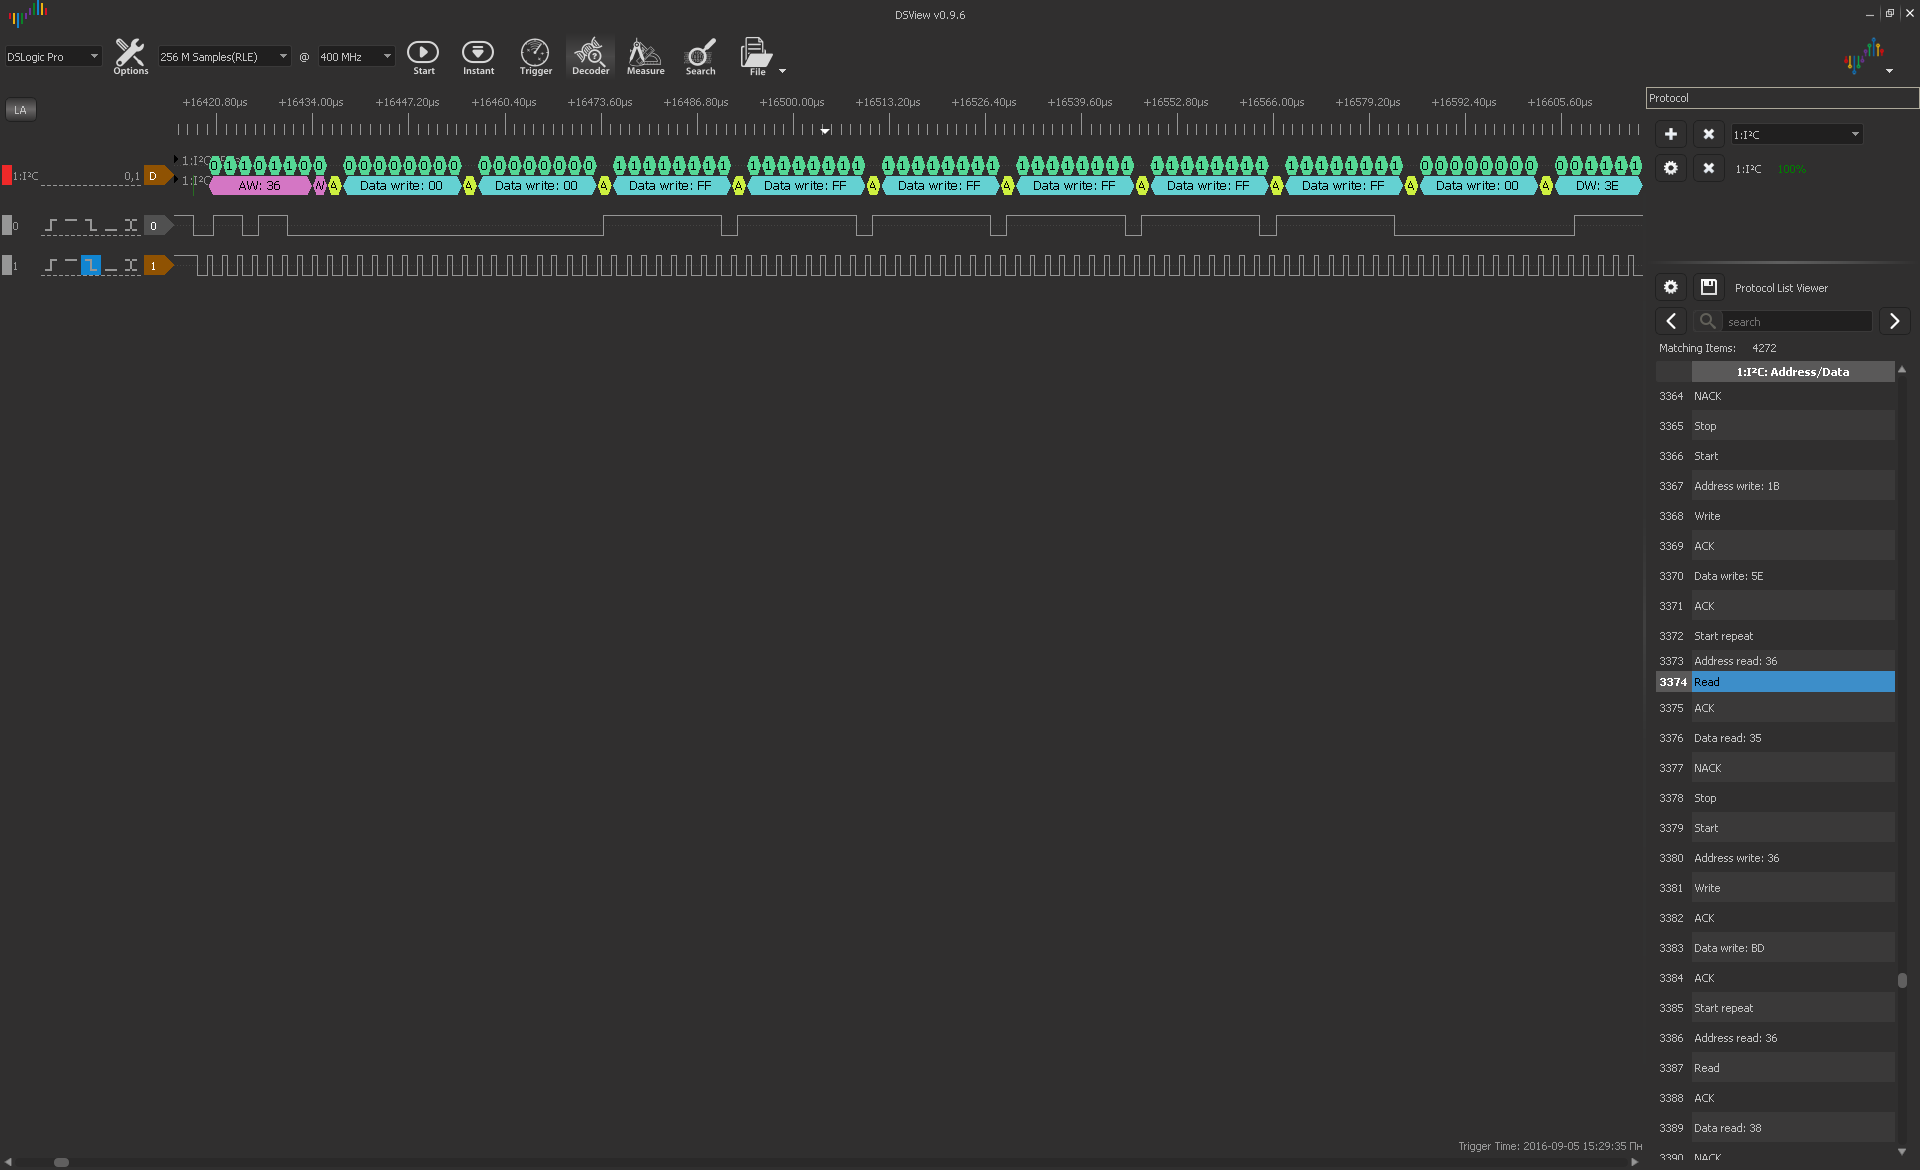Open the Options wrench icon
This screenshot has height=1170, width=1920.
coord(130,56)
